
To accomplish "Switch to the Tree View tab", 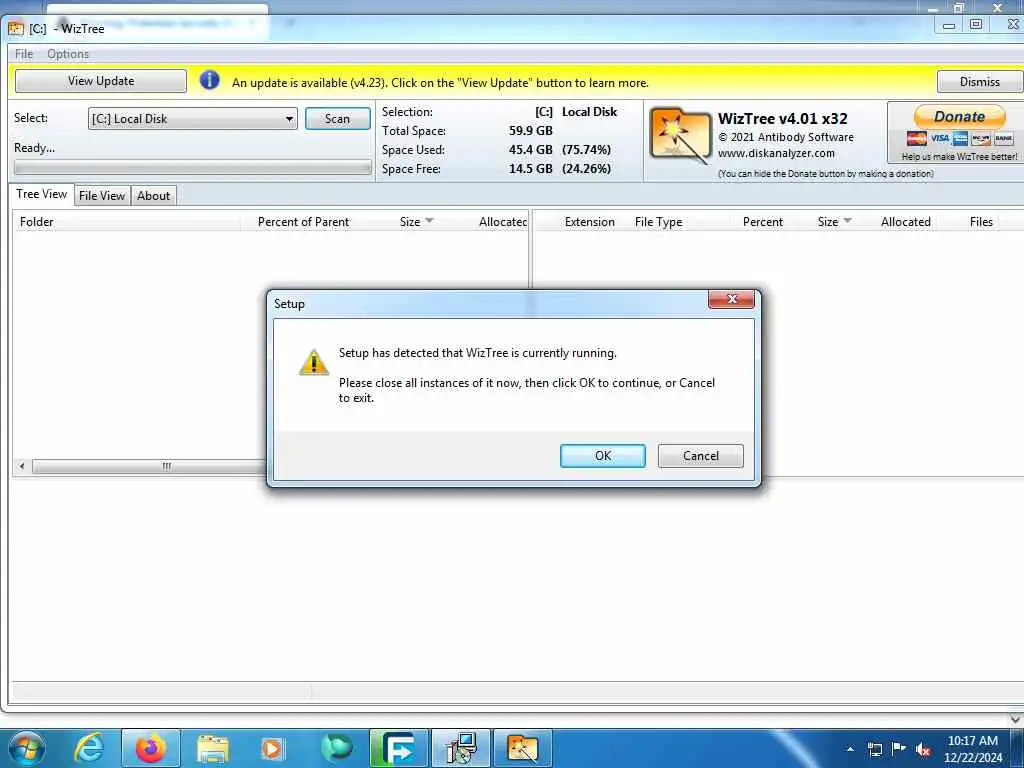I will 41,195.
